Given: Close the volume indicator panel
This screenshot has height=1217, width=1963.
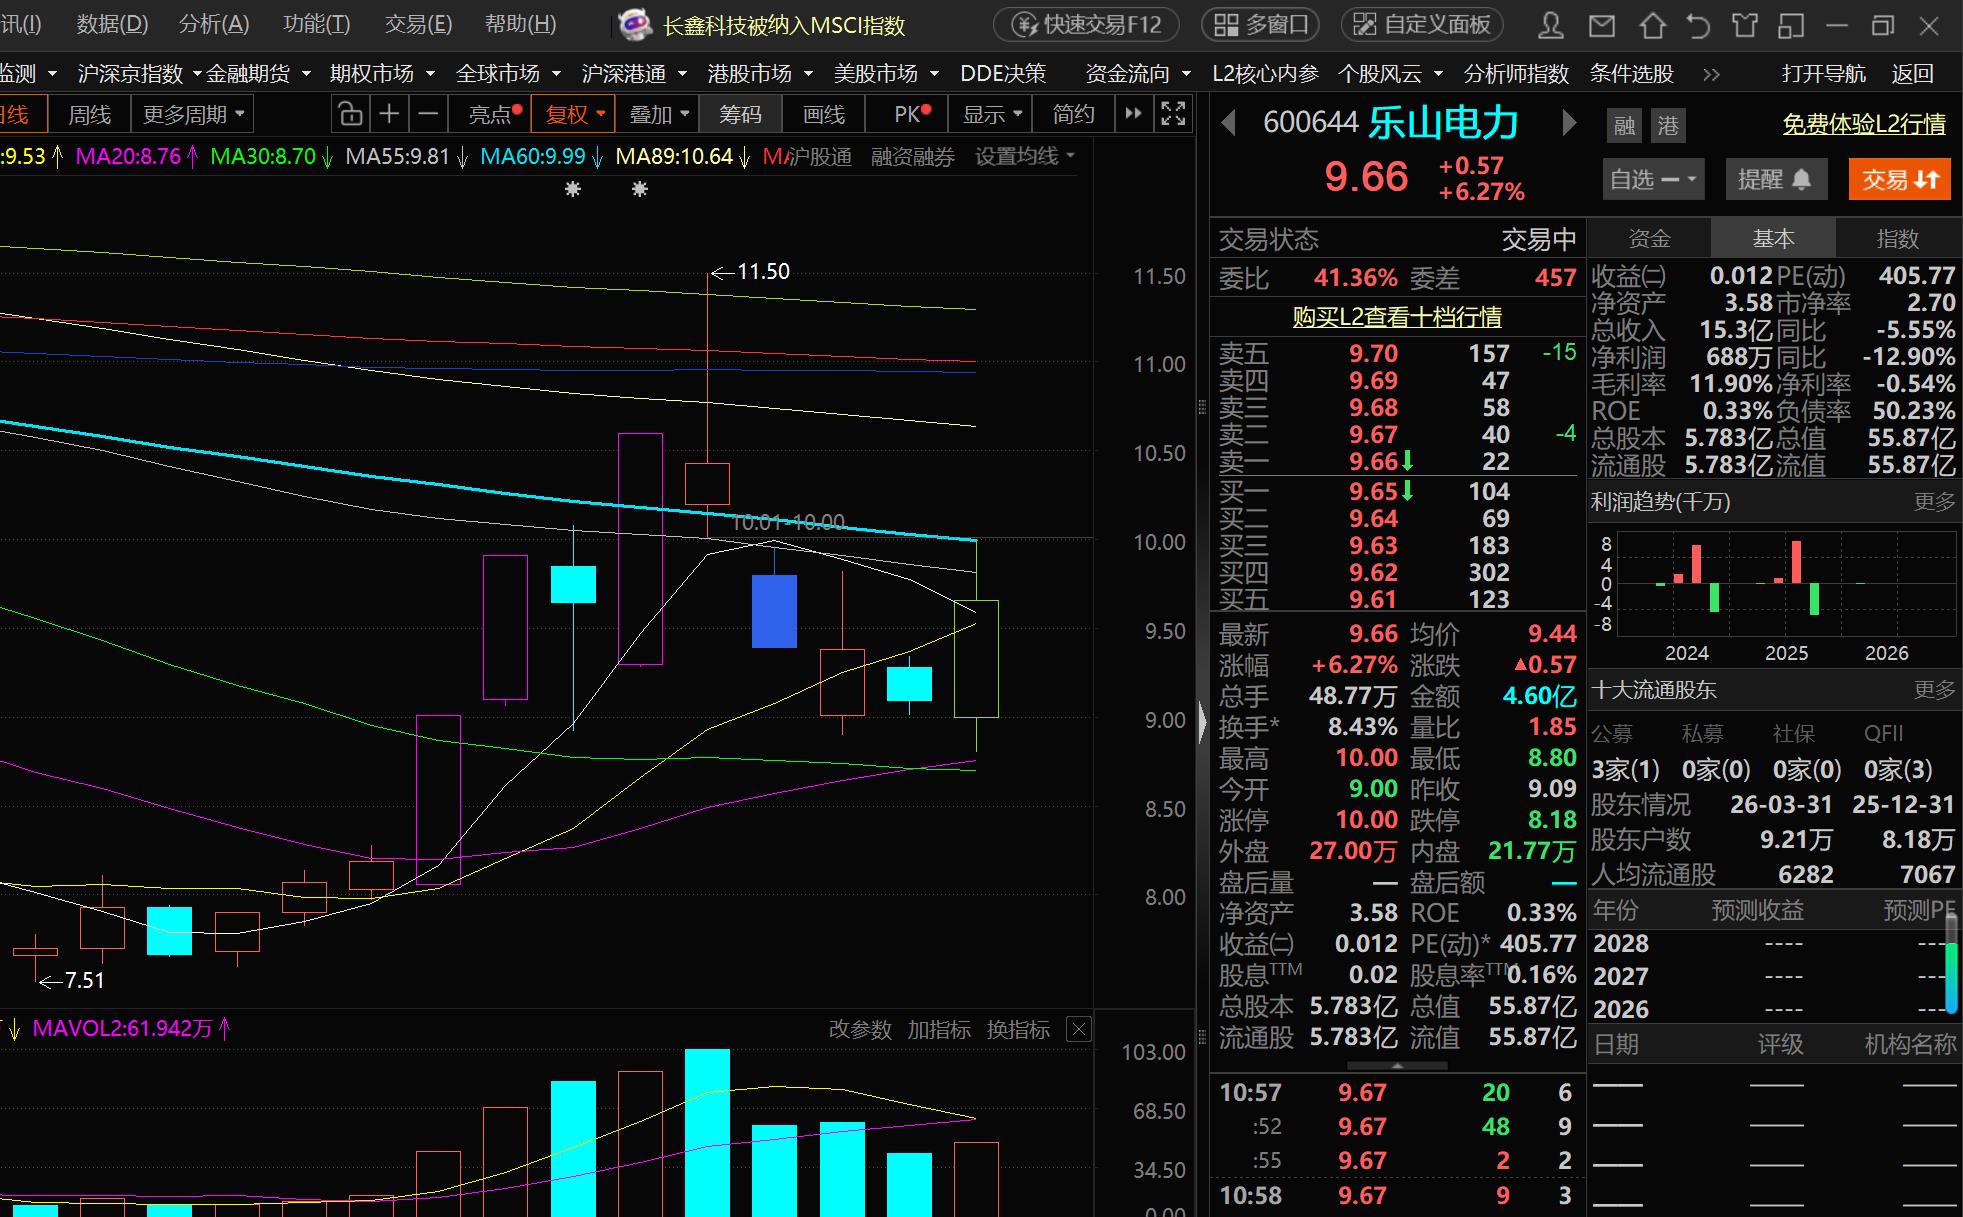Looking at the screenshot, I should 1079,1029.
